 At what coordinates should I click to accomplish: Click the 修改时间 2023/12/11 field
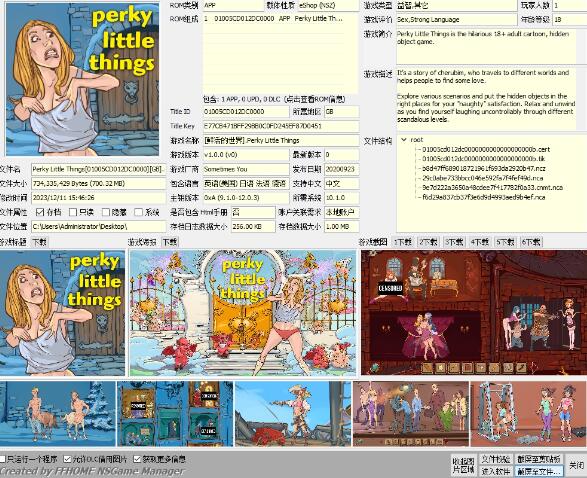click(x=98, y=198)
